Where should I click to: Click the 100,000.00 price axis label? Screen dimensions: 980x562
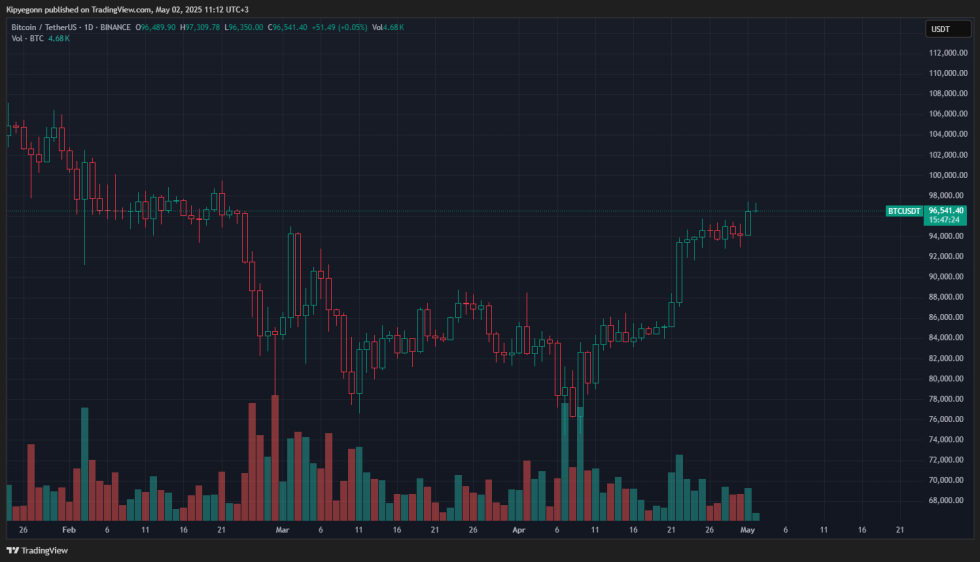[x=946, y=175]
